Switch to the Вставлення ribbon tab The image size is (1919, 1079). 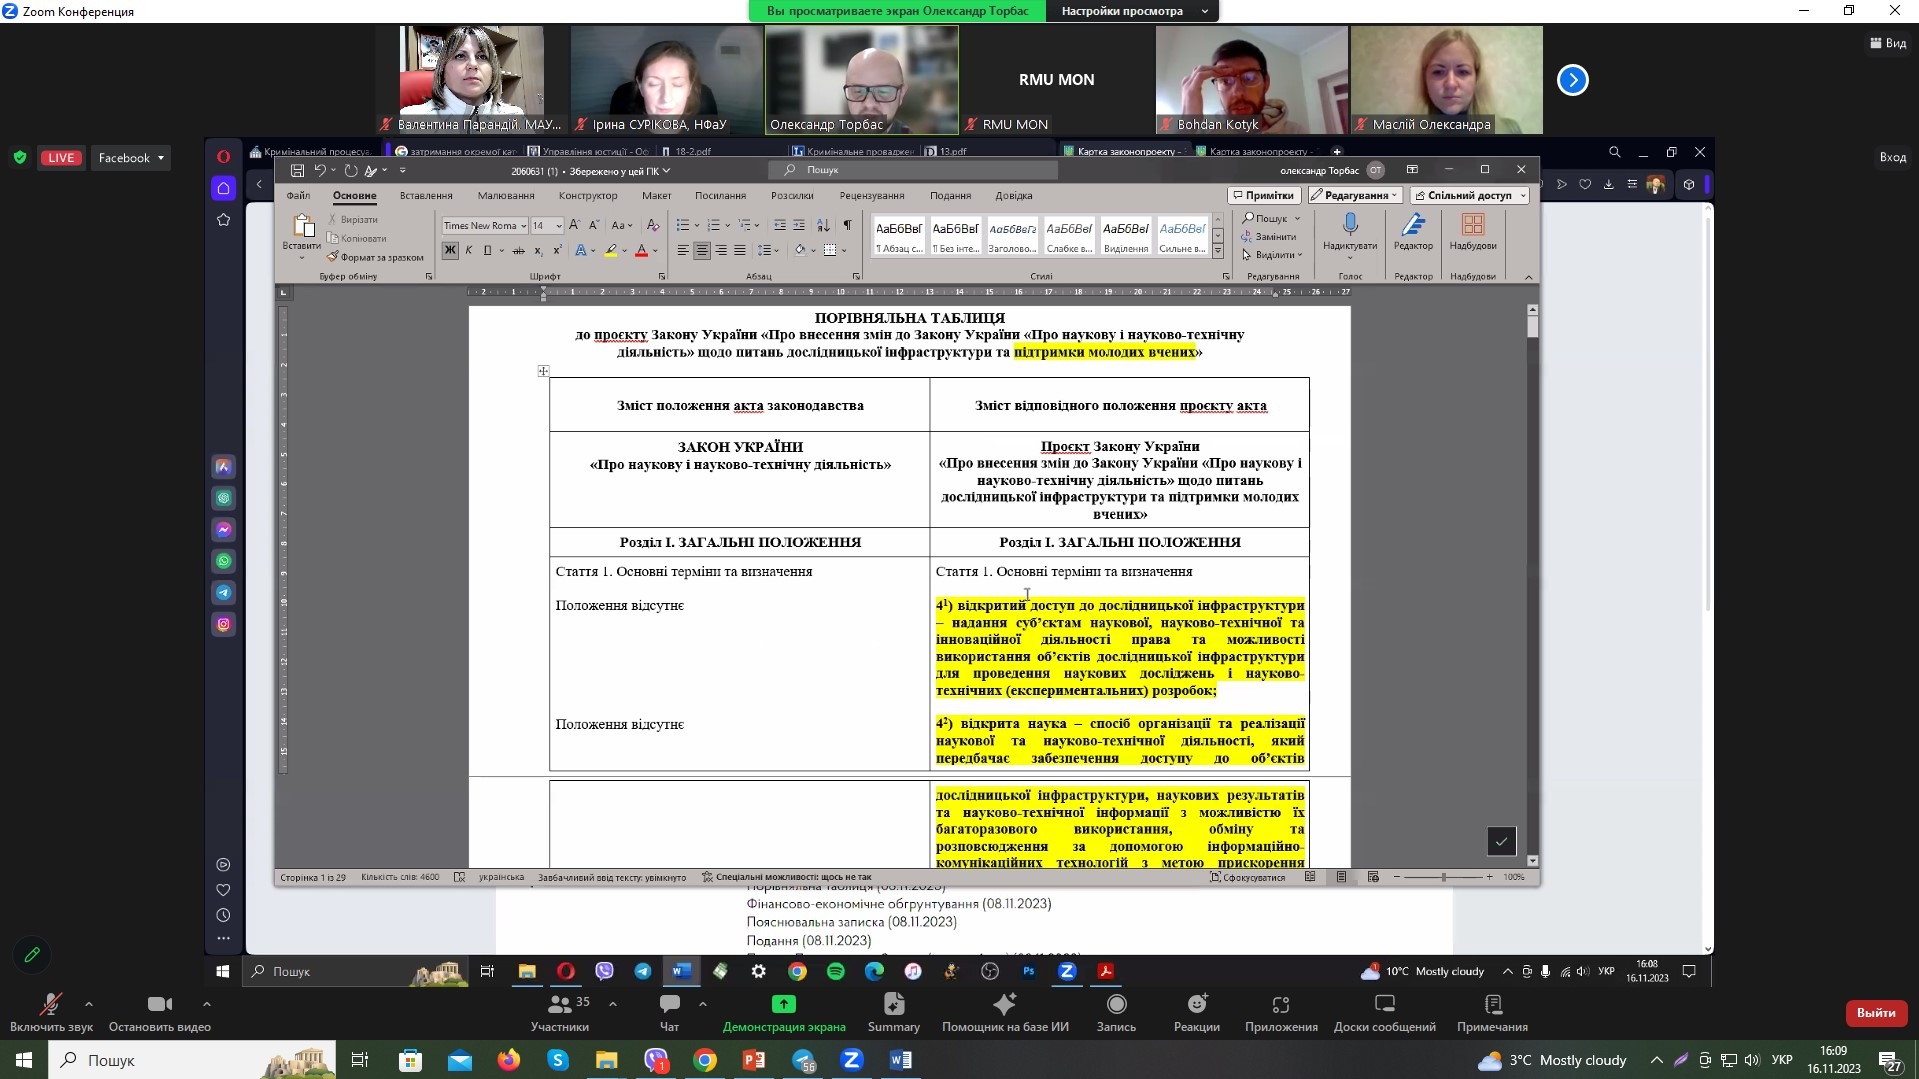tap(426, 196)
